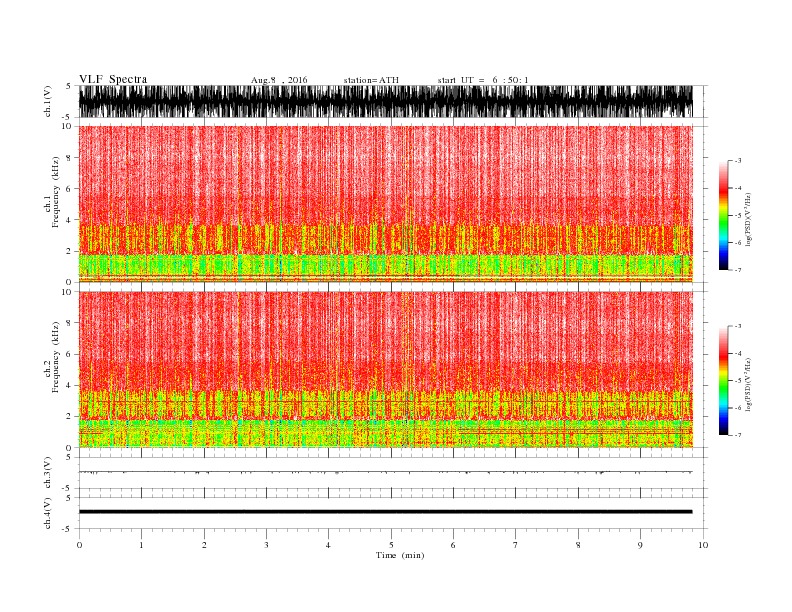The image size is (792, 612).
Task: Click the "-5" tick on ch.1 colorbar
Action: point(737,215)
